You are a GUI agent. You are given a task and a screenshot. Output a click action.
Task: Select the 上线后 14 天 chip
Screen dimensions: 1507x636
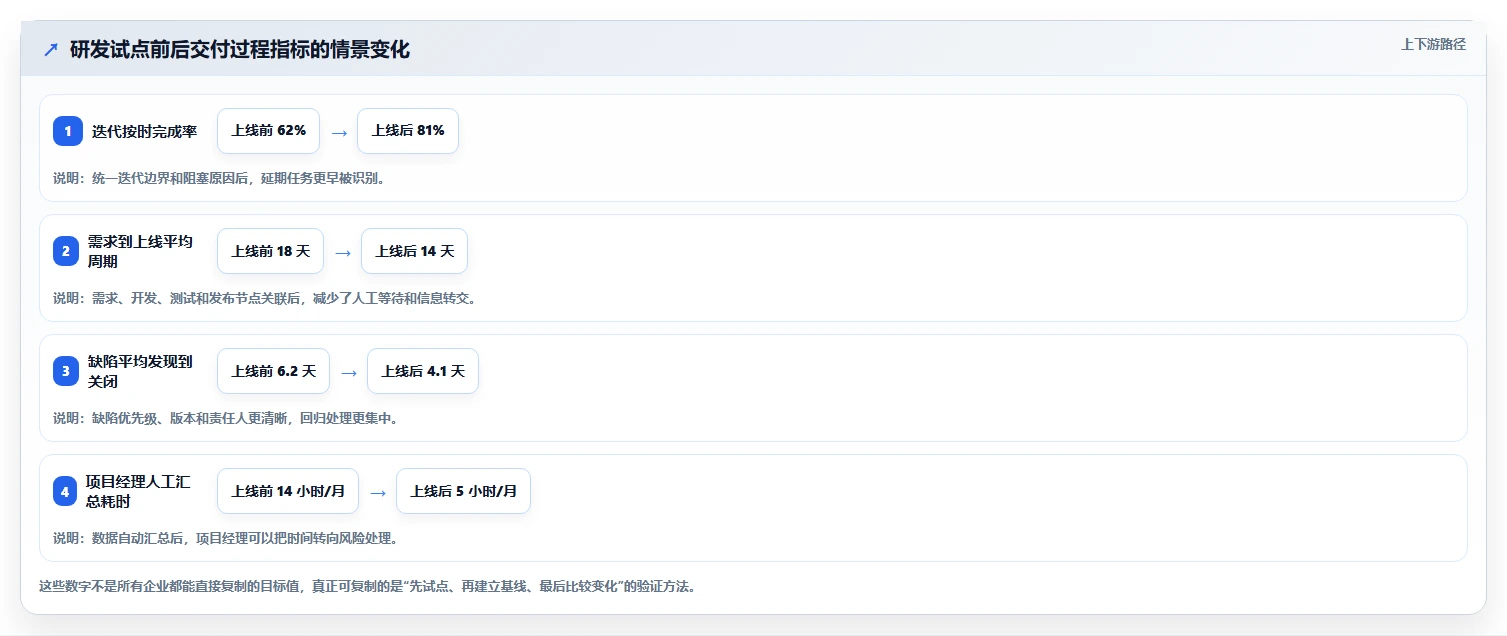click(x=414, y=251)
